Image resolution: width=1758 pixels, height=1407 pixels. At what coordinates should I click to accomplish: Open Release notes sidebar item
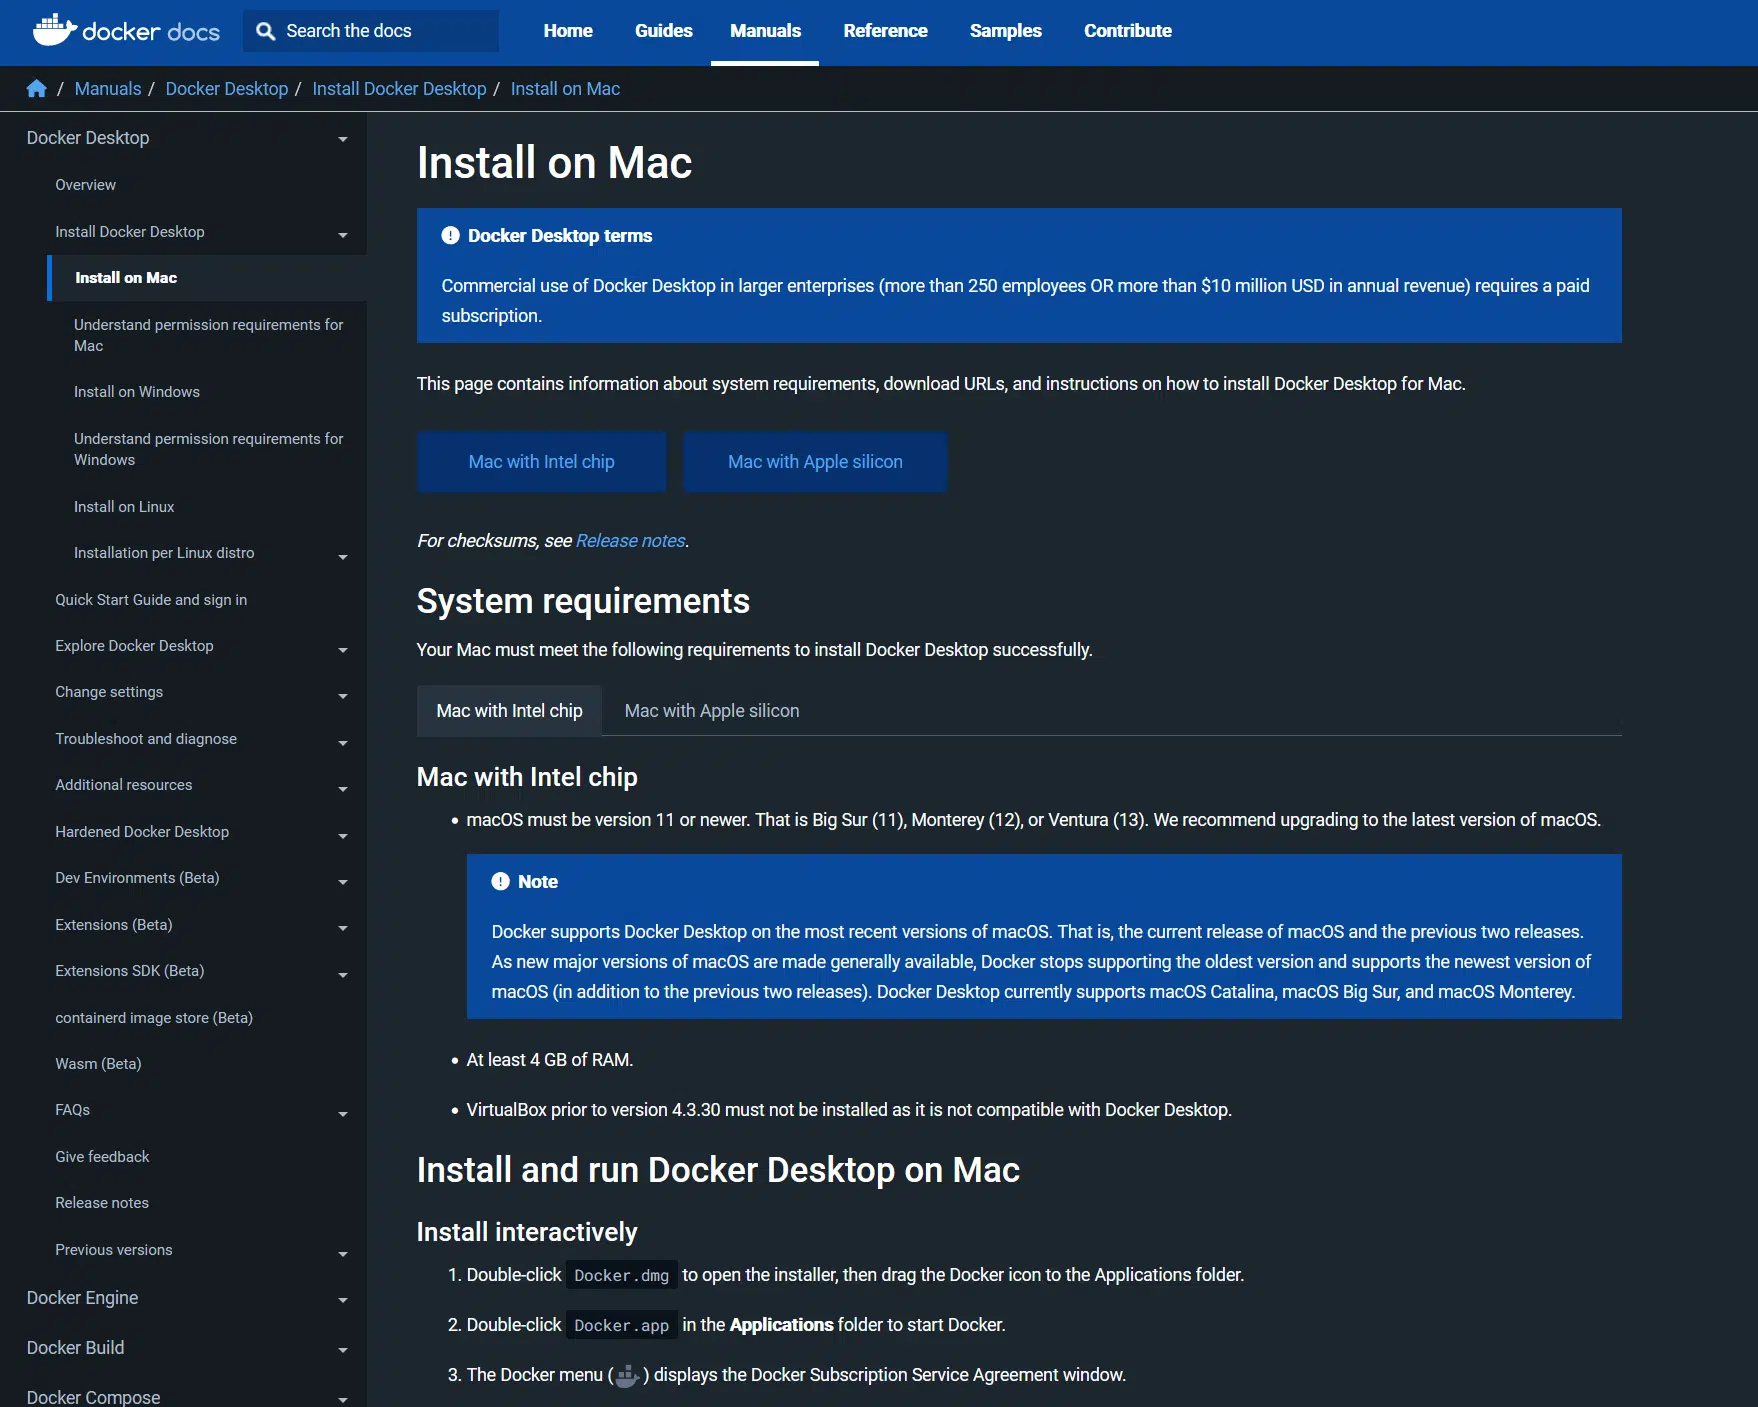point(102,1203)
